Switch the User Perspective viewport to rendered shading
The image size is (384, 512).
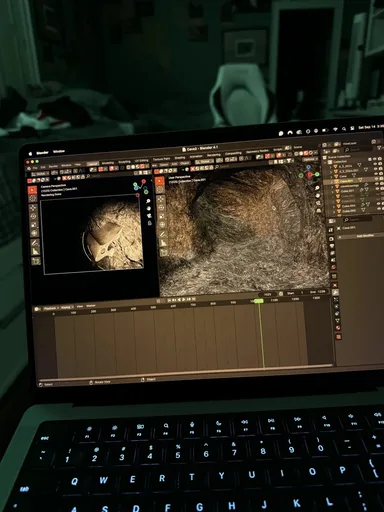click(x=310, y=153)
